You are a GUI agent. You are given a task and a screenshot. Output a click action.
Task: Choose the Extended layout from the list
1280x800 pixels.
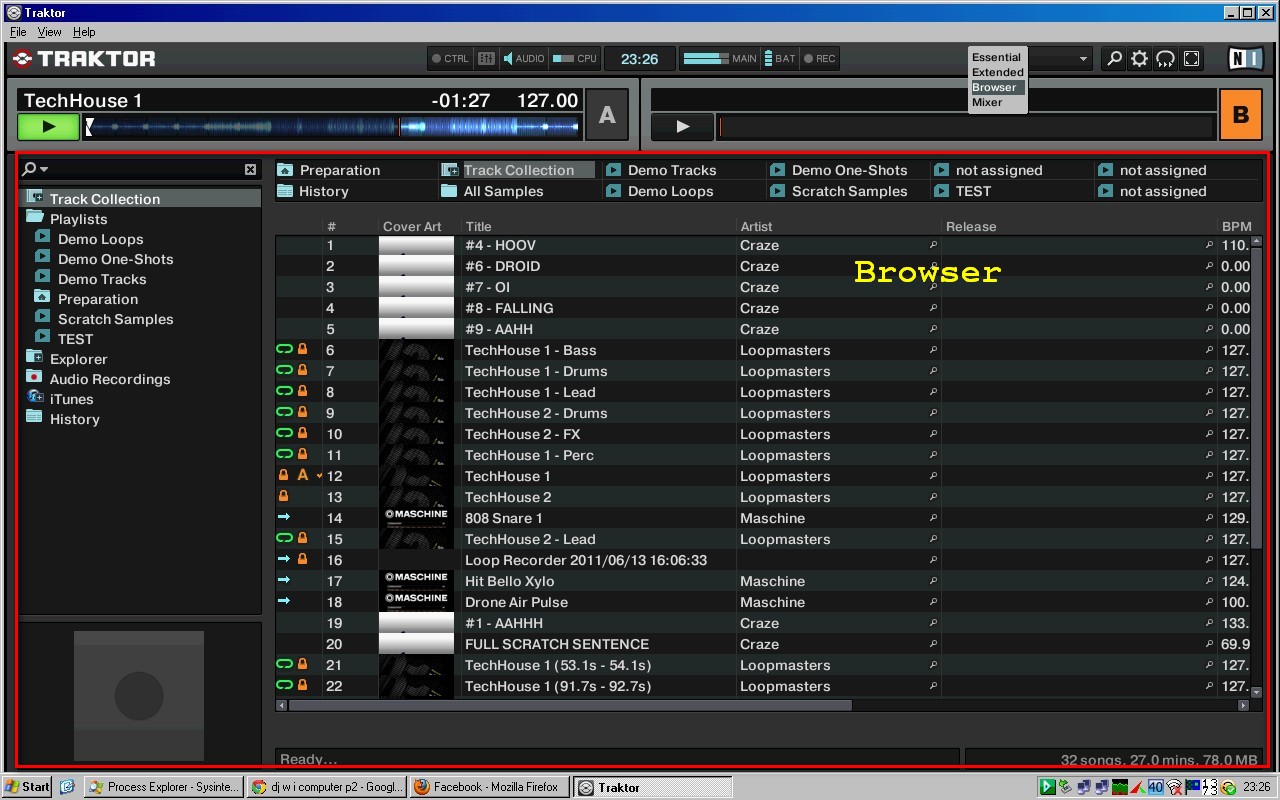997,72
